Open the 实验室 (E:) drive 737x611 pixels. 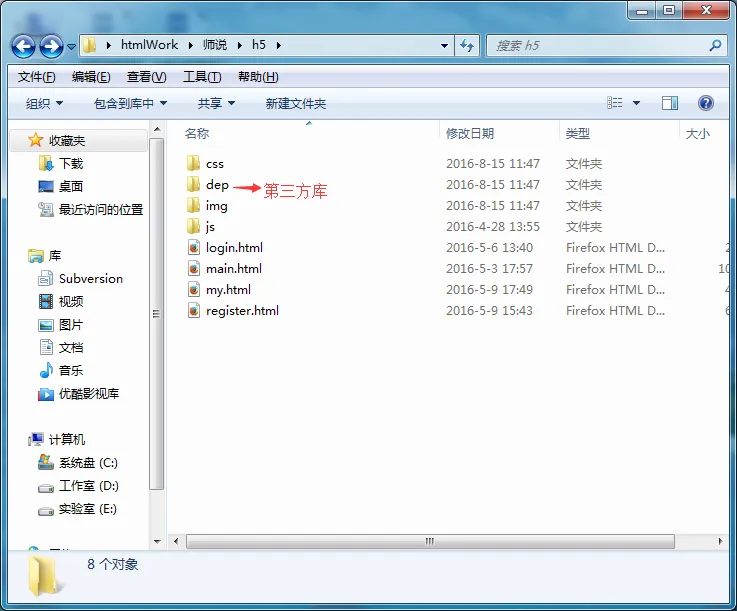tap(88, 509)
